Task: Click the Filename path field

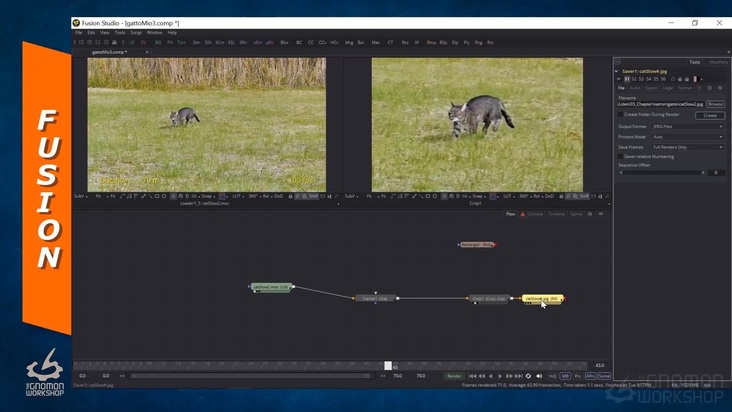Action: point(661,104)
